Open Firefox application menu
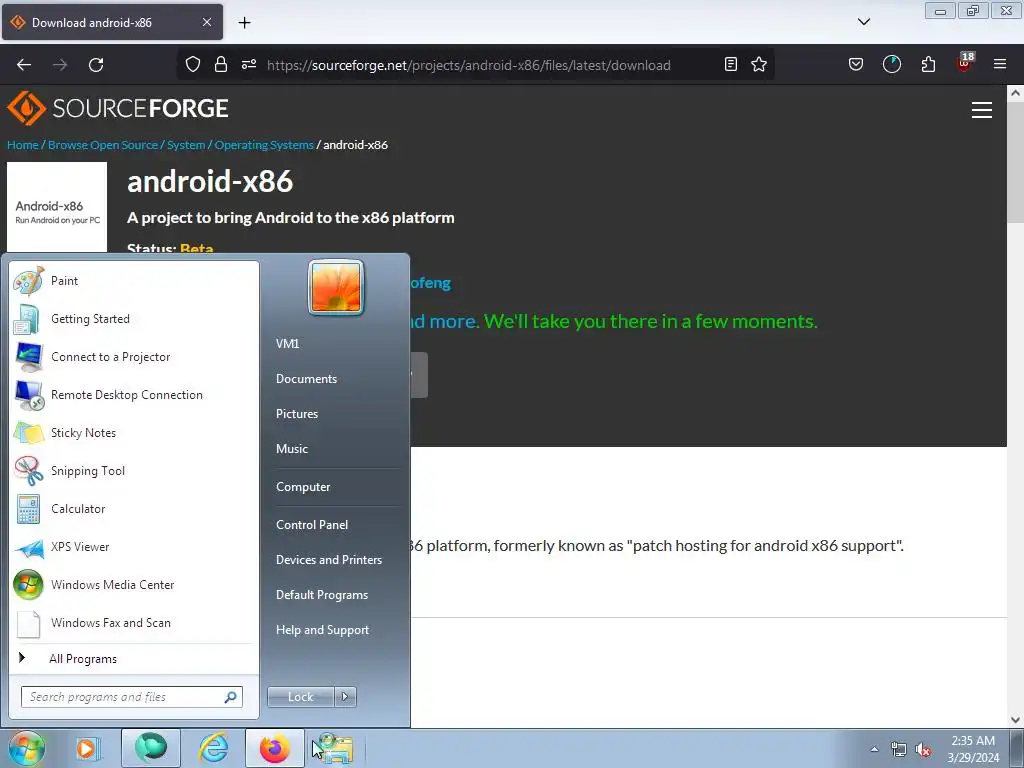 pyautogui.click(x=1000, y=65)
